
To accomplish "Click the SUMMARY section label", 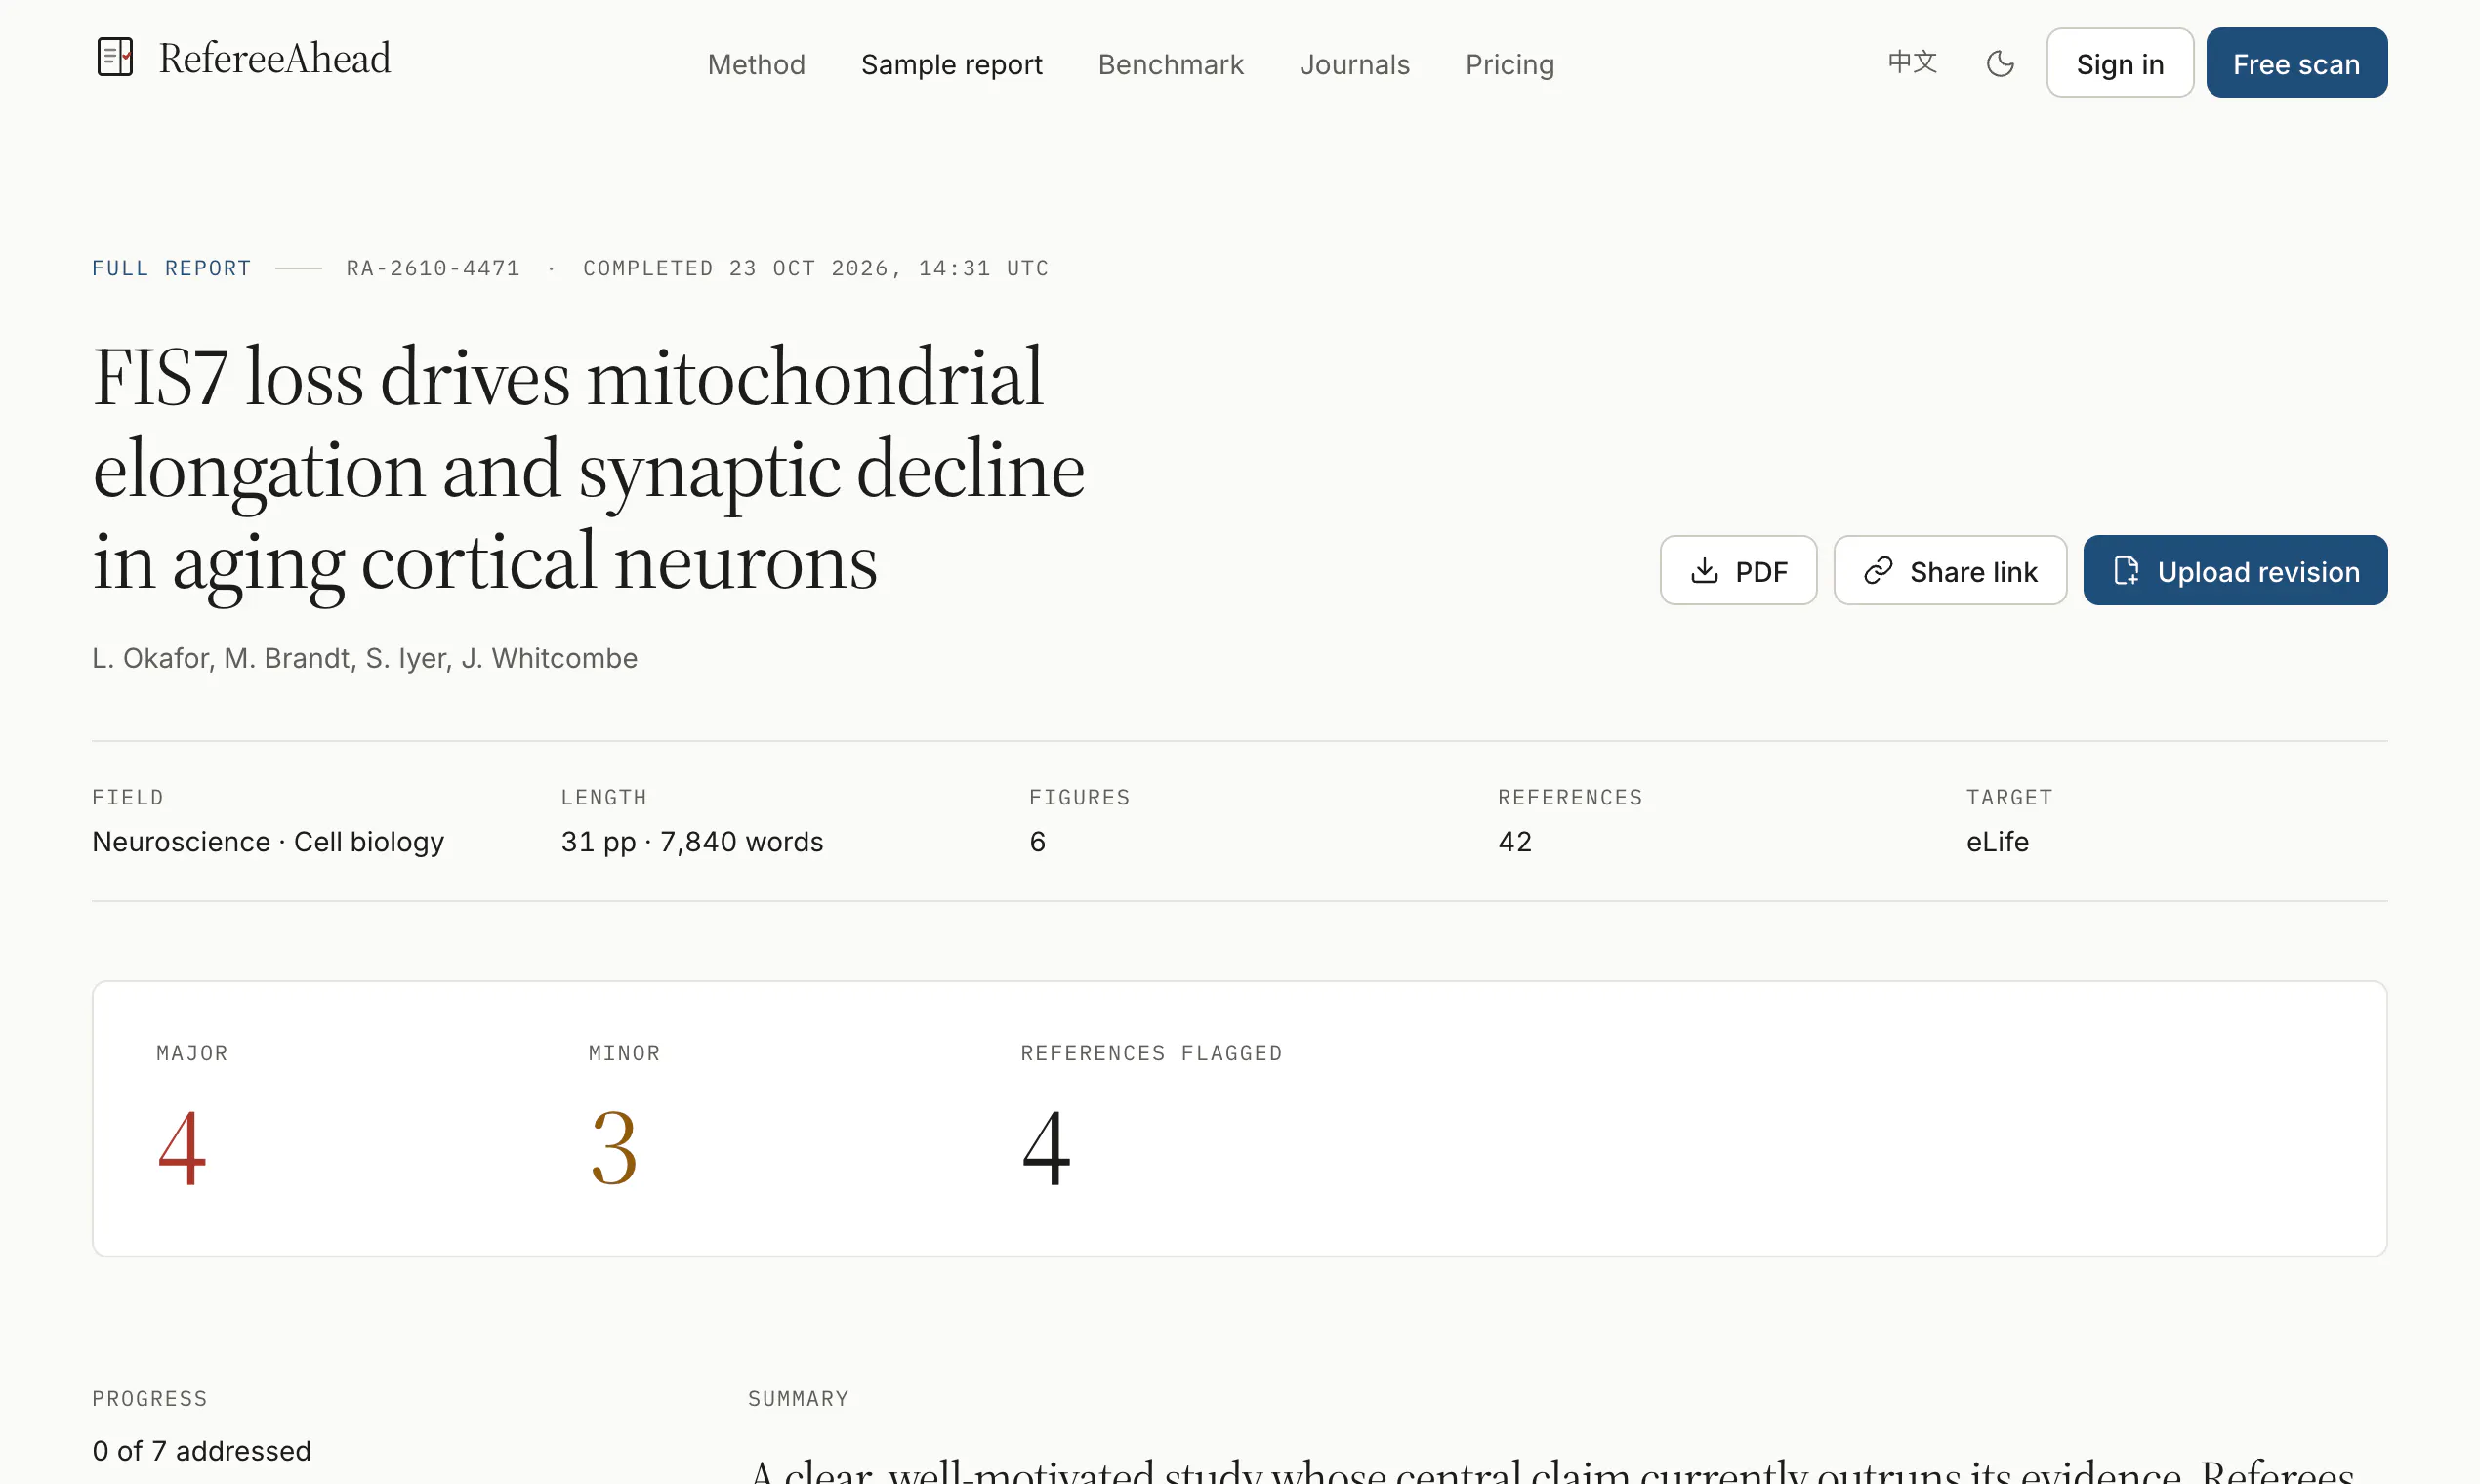I will pos(798,1398).
